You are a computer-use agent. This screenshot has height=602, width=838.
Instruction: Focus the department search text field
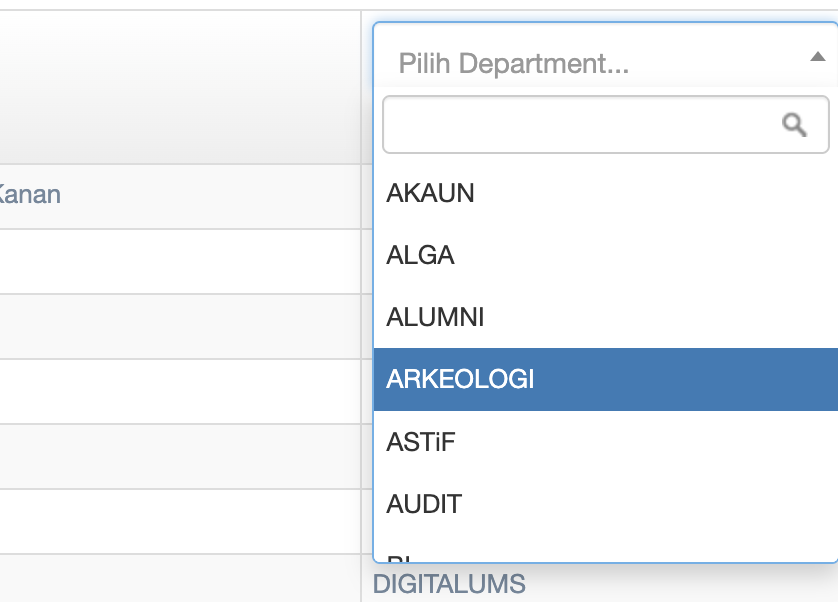580,124
